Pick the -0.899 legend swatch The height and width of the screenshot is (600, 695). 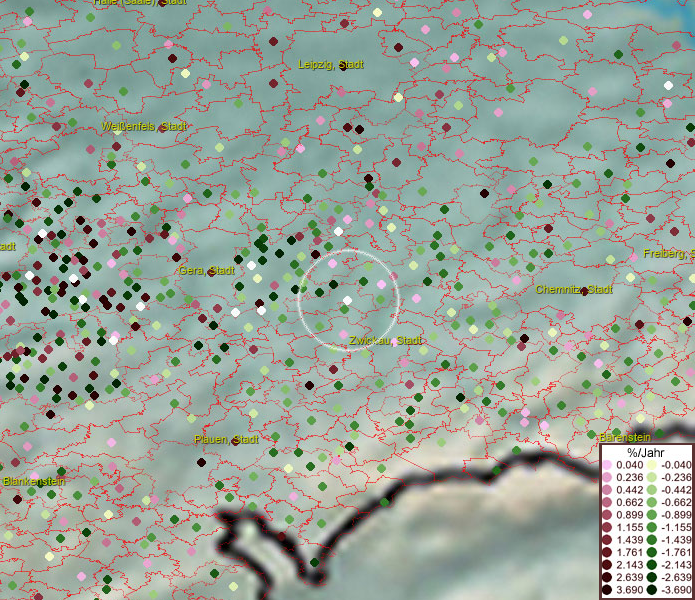click(x=652, y=515)
